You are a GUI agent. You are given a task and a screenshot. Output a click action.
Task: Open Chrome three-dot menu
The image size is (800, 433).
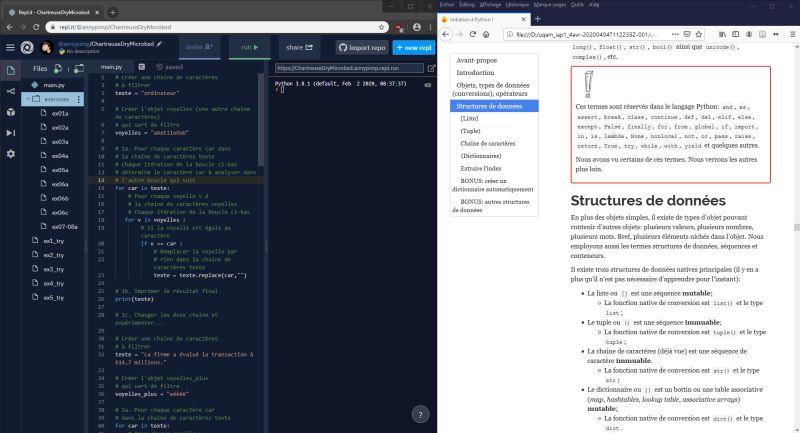(x=430, y=27)
